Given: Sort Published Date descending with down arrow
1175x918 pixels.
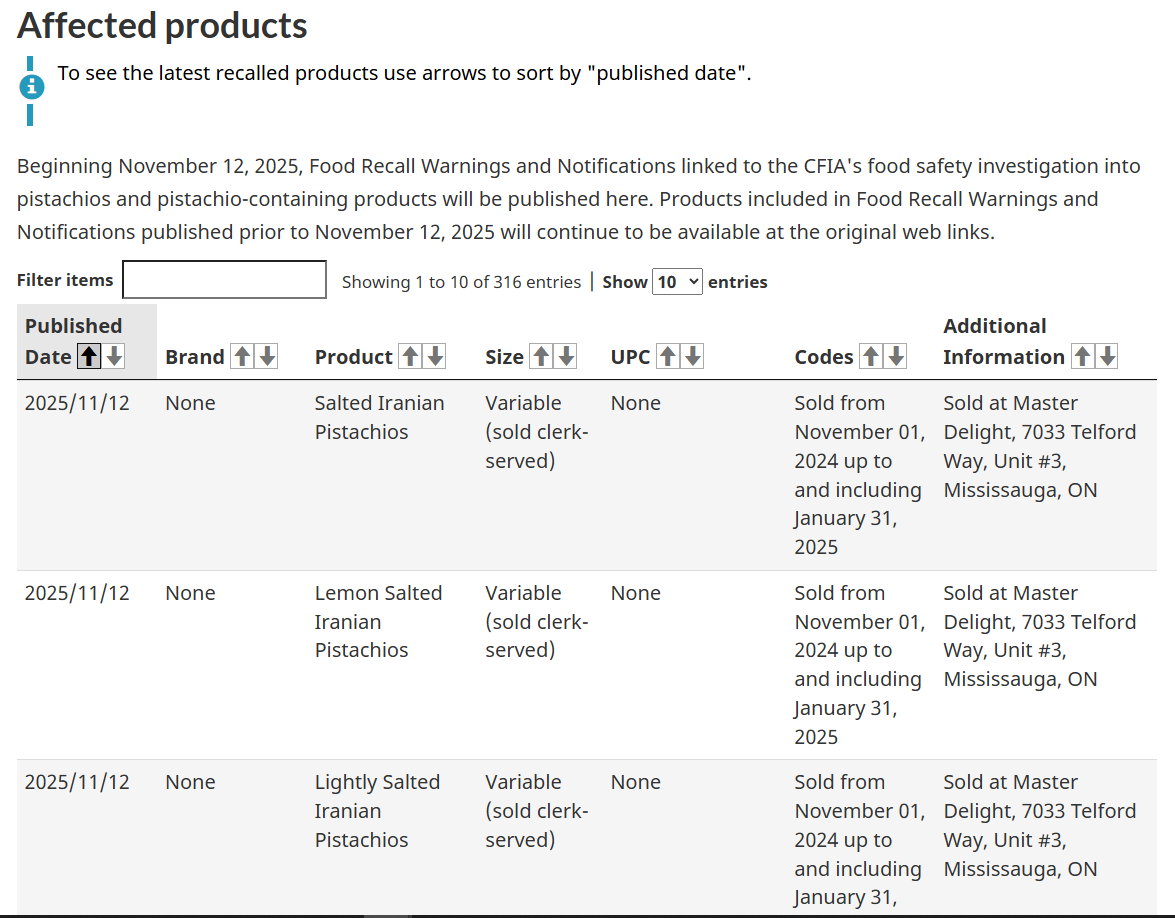Looking at the screenshot, I should click(x=114, y=356).
